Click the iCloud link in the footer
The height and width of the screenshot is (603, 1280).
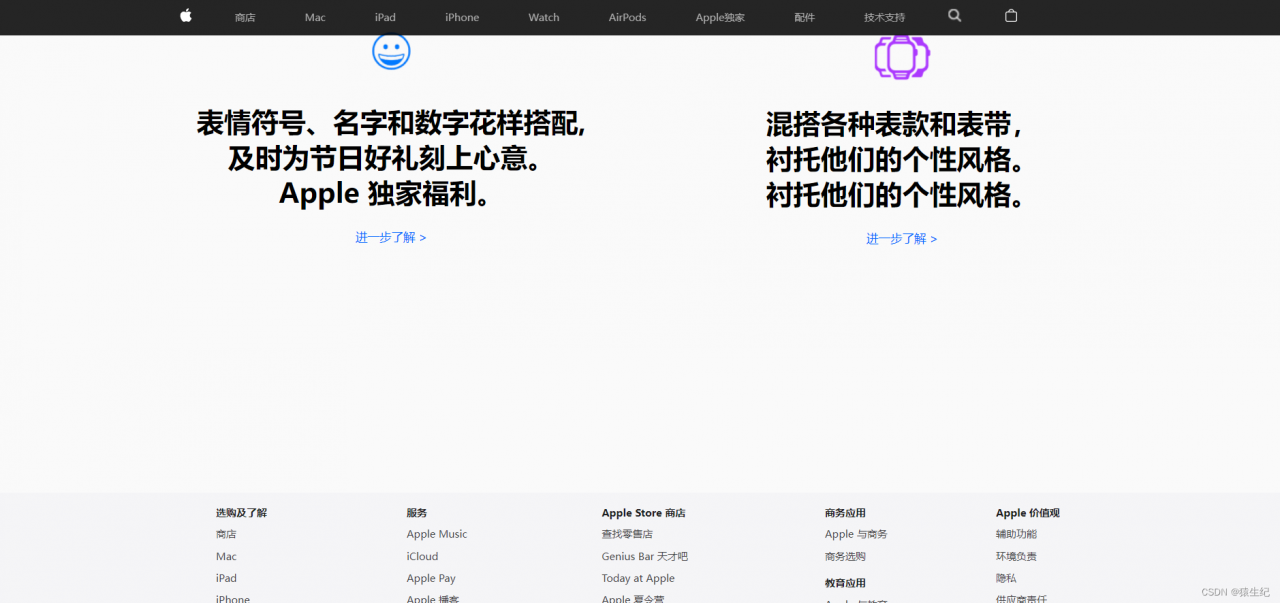422,556
